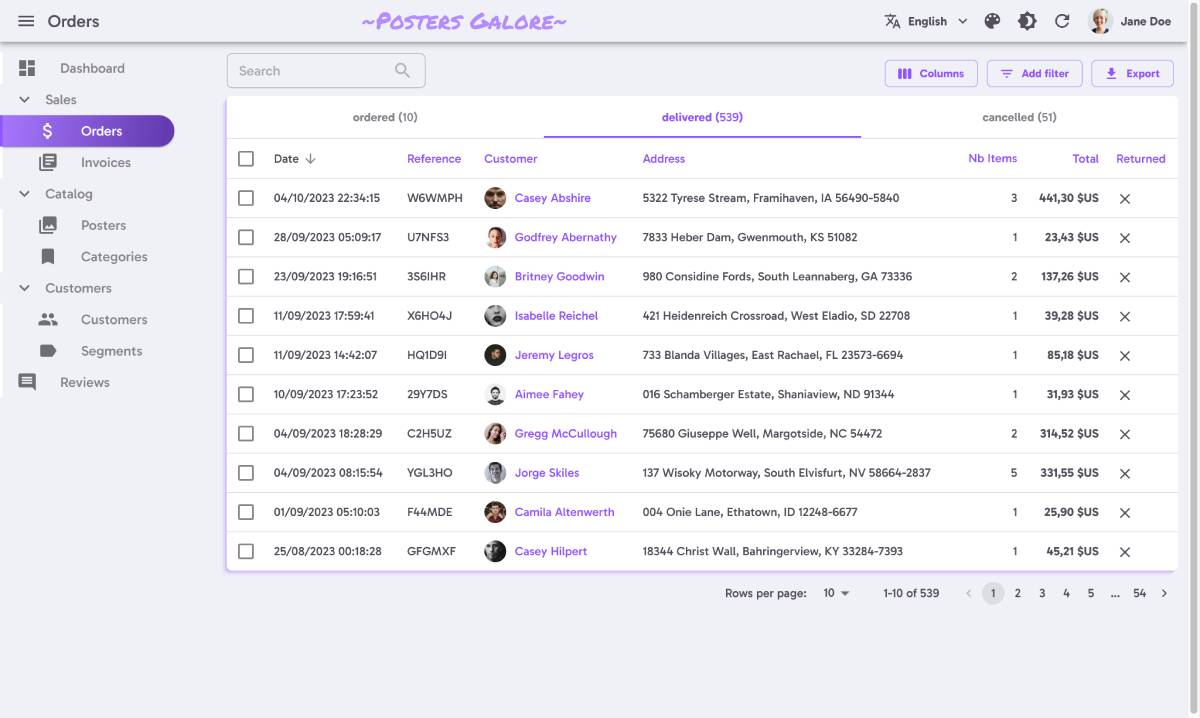Click the Export button
The width and height of the screenshot is (1200, 718).
pos(1132,73)
